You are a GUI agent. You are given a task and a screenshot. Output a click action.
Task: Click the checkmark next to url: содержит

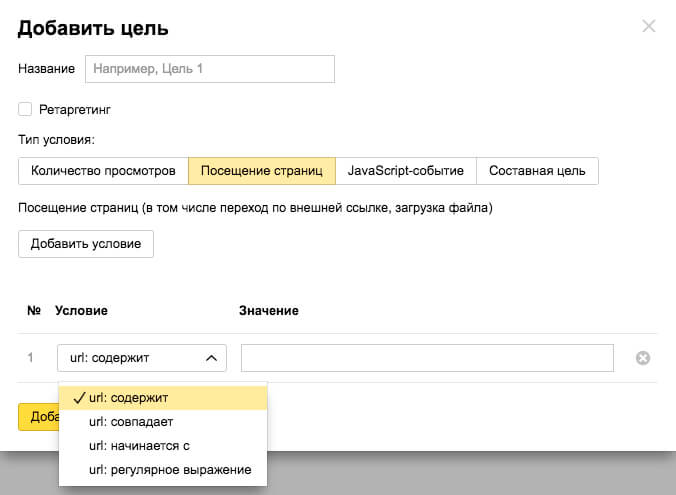[x=79, y=398]
